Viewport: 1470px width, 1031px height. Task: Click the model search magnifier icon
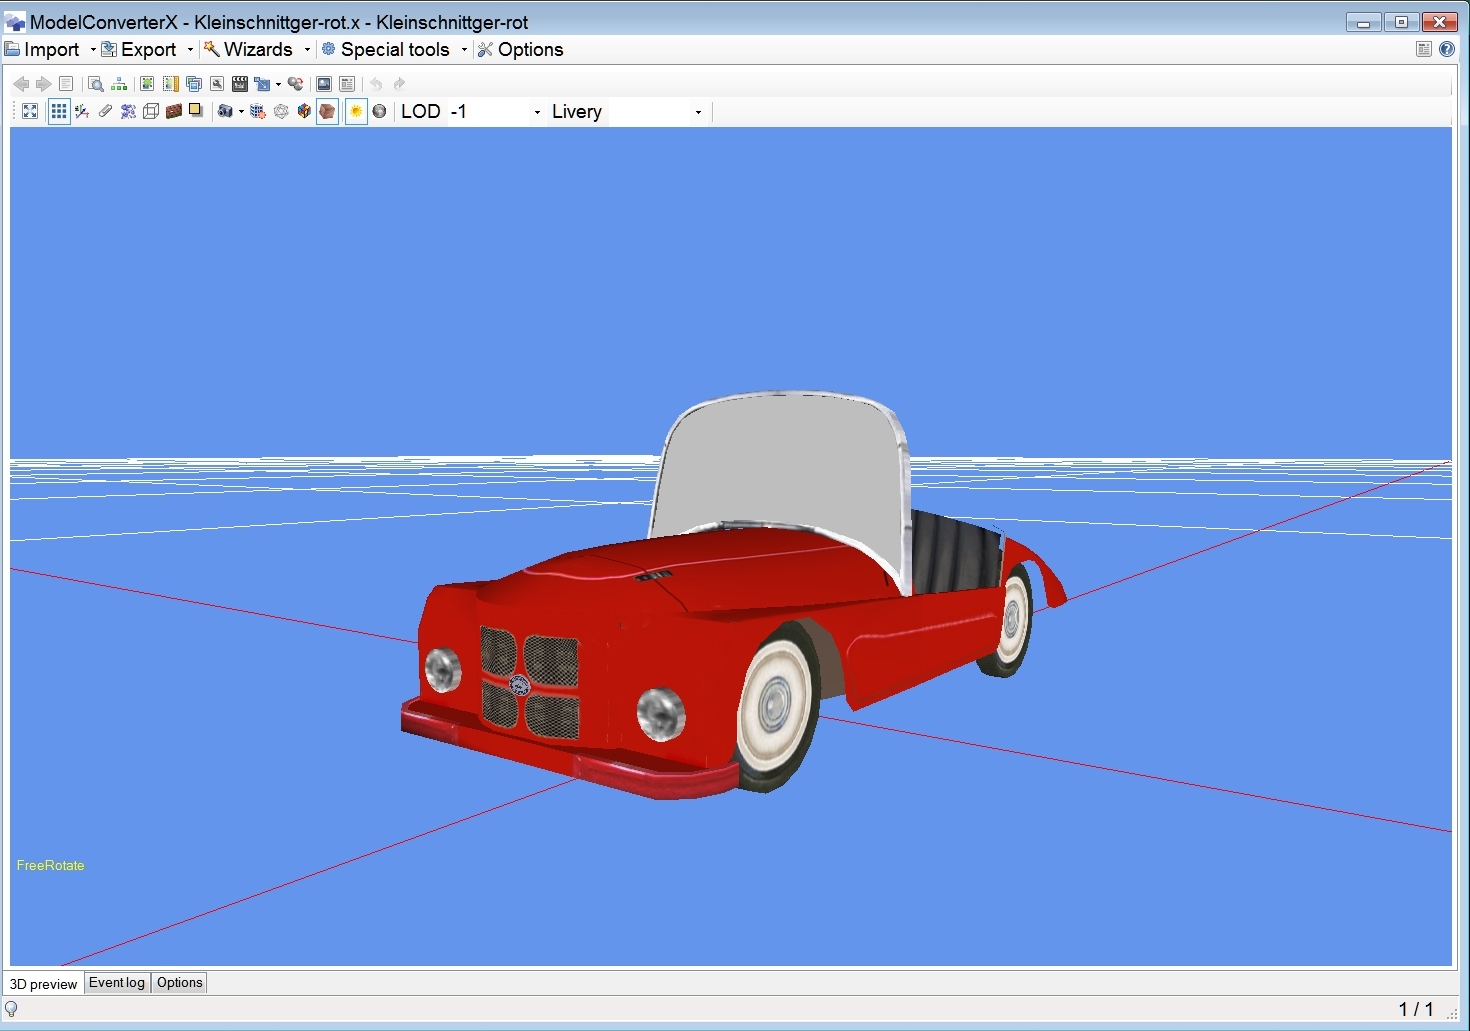(x=96, y=84)
